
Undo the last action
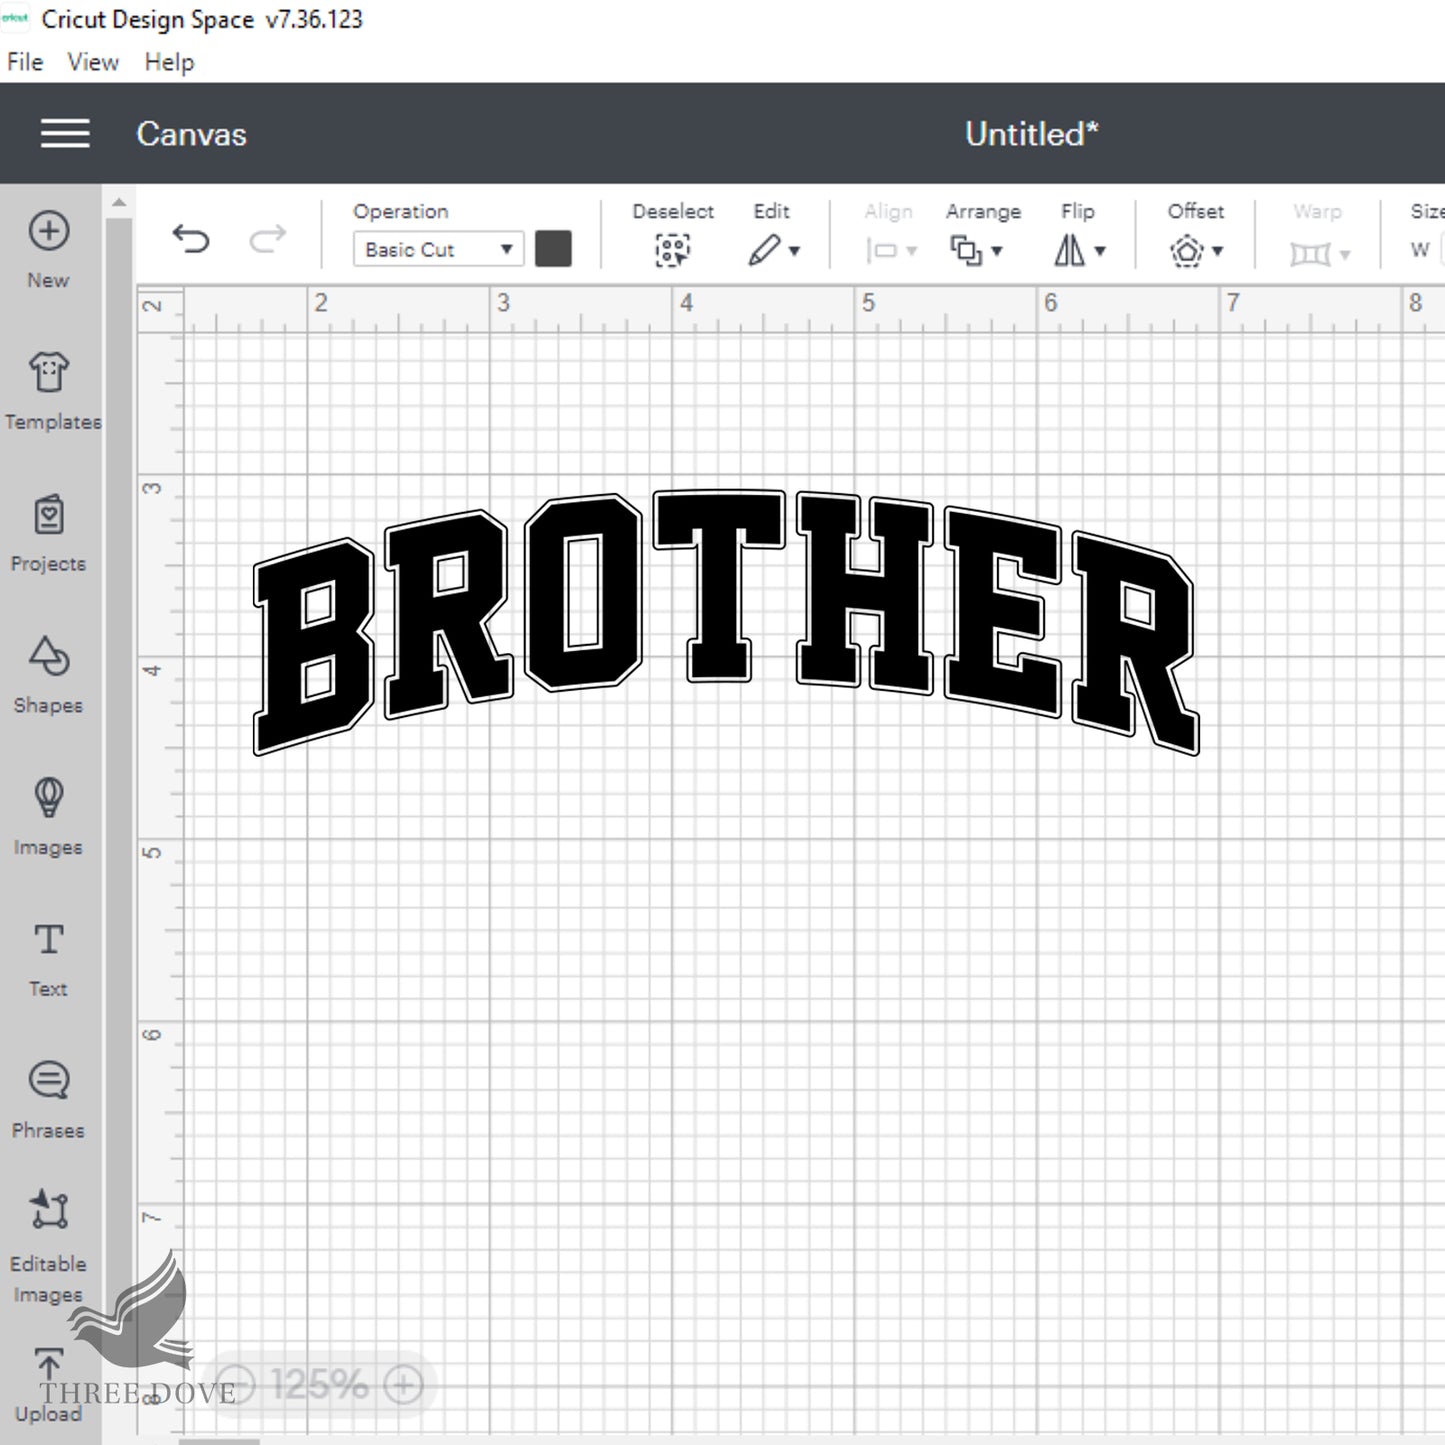tap(190, 239)
